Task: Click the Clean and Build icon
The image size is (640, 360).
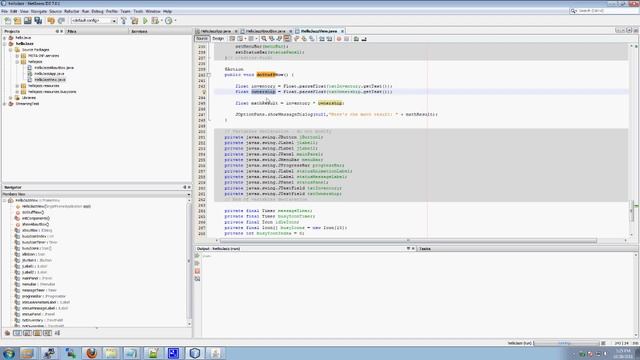Action: pyautogui.click(x=135, y=20)
